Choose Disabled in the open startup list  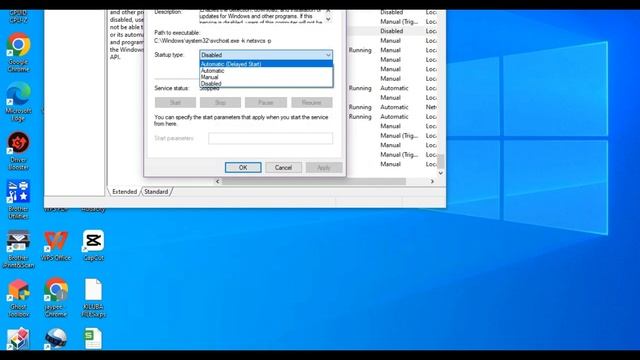point(266,83)
